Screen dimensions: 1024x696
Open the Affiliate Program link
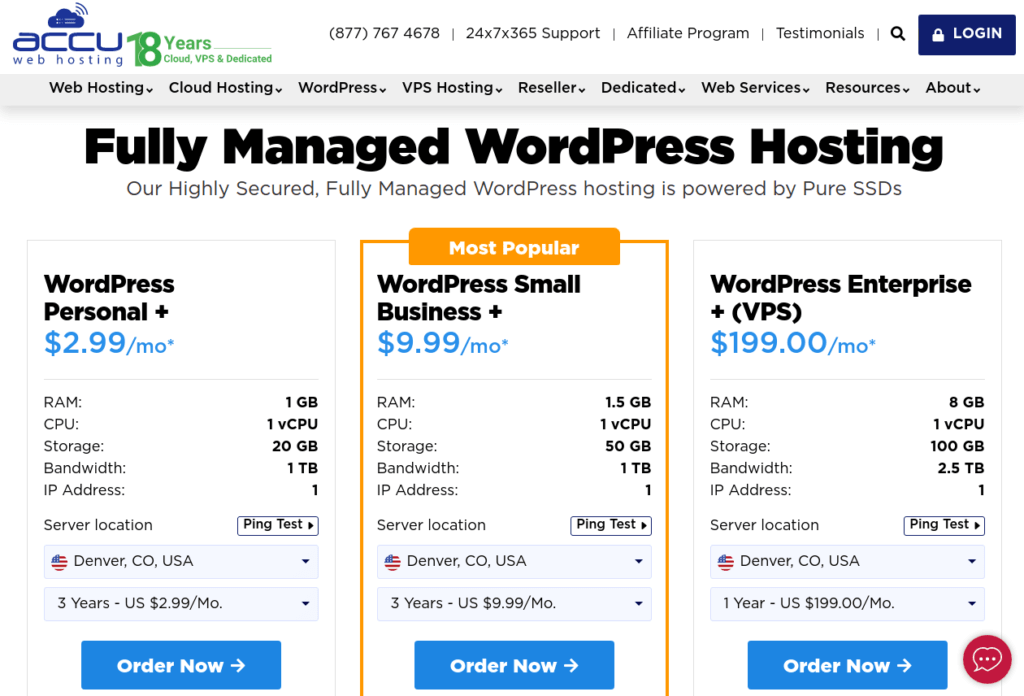(688, 33)
